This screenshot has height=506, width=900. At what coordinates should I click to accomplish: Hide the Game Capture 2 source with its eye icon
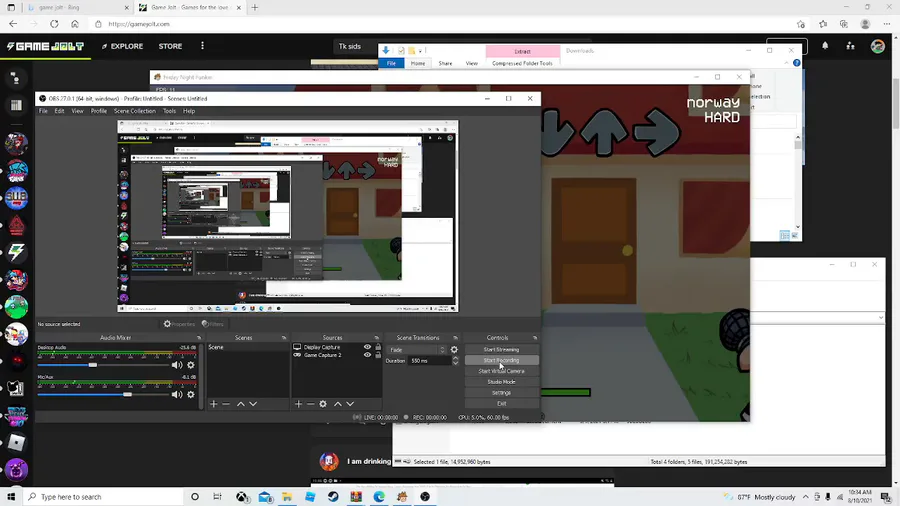pyautogui.click(x=367, y=355)
